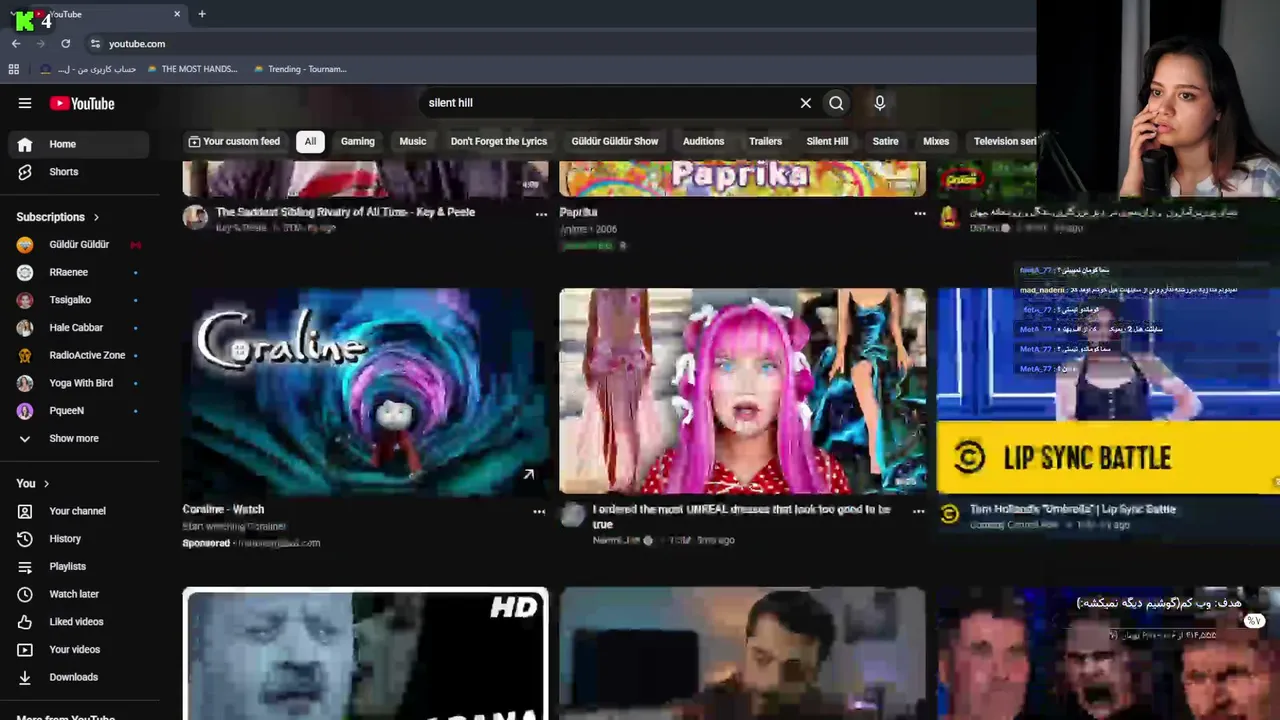Expand subscriptions with Show more

(80, 439)
